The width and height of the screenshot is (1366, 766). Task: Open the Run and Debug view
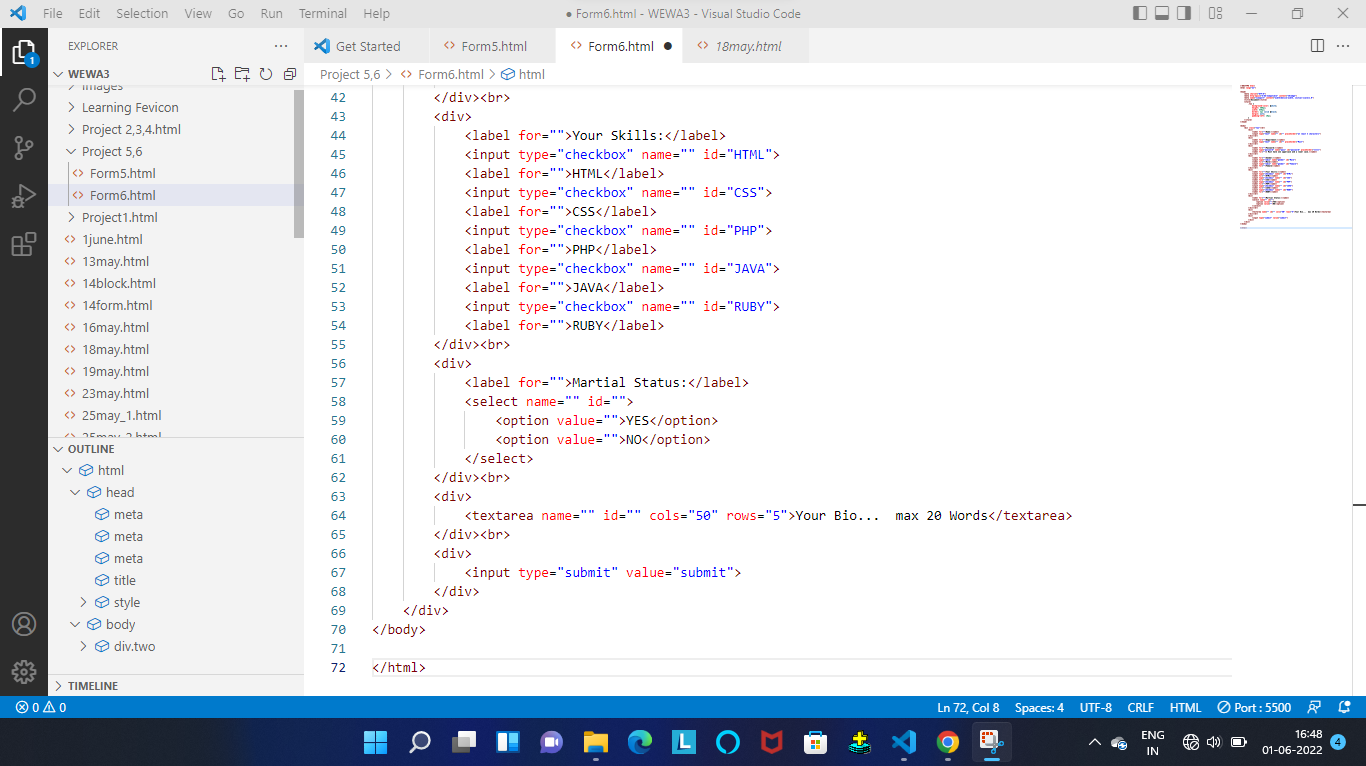click(24, 196)
